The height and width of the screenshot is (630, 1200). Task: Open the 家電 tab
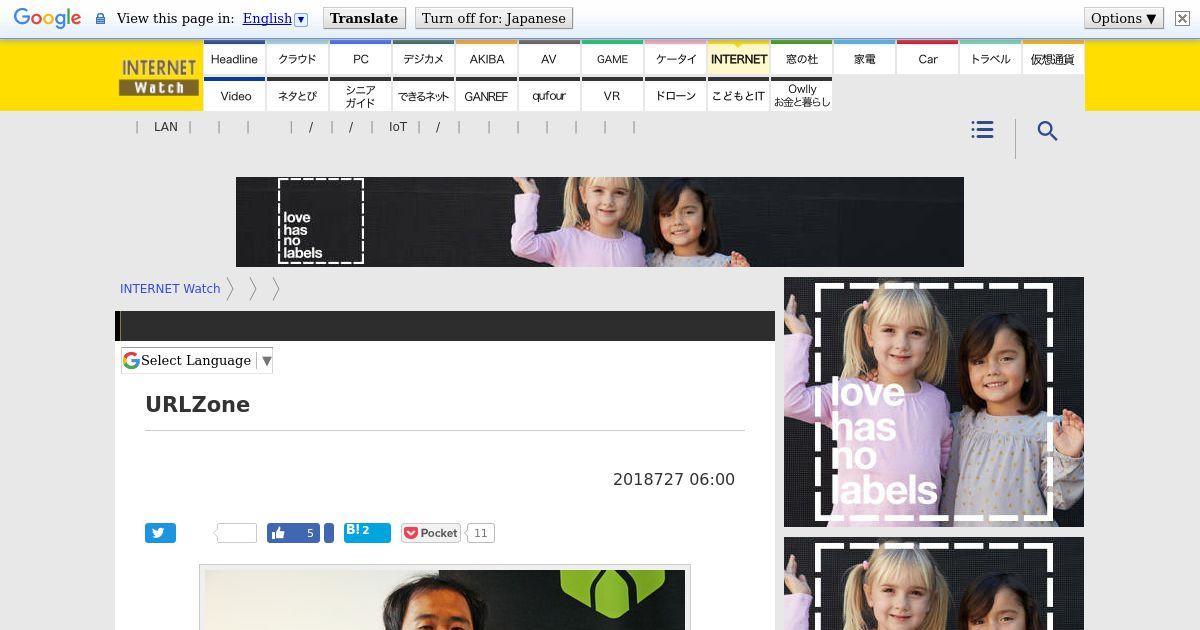pyautogui.click(x=864, y=59)
